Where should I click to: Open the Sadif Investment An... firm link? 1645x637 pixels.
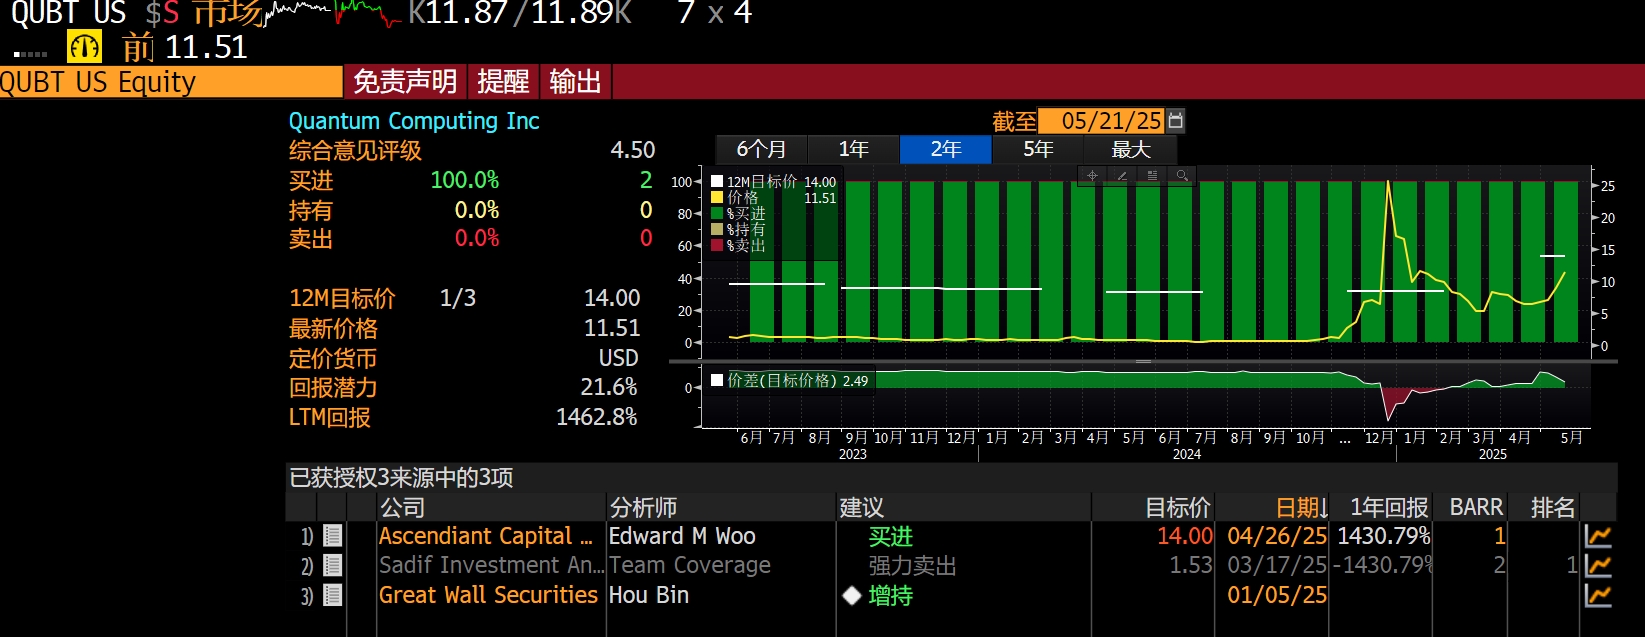491,565
